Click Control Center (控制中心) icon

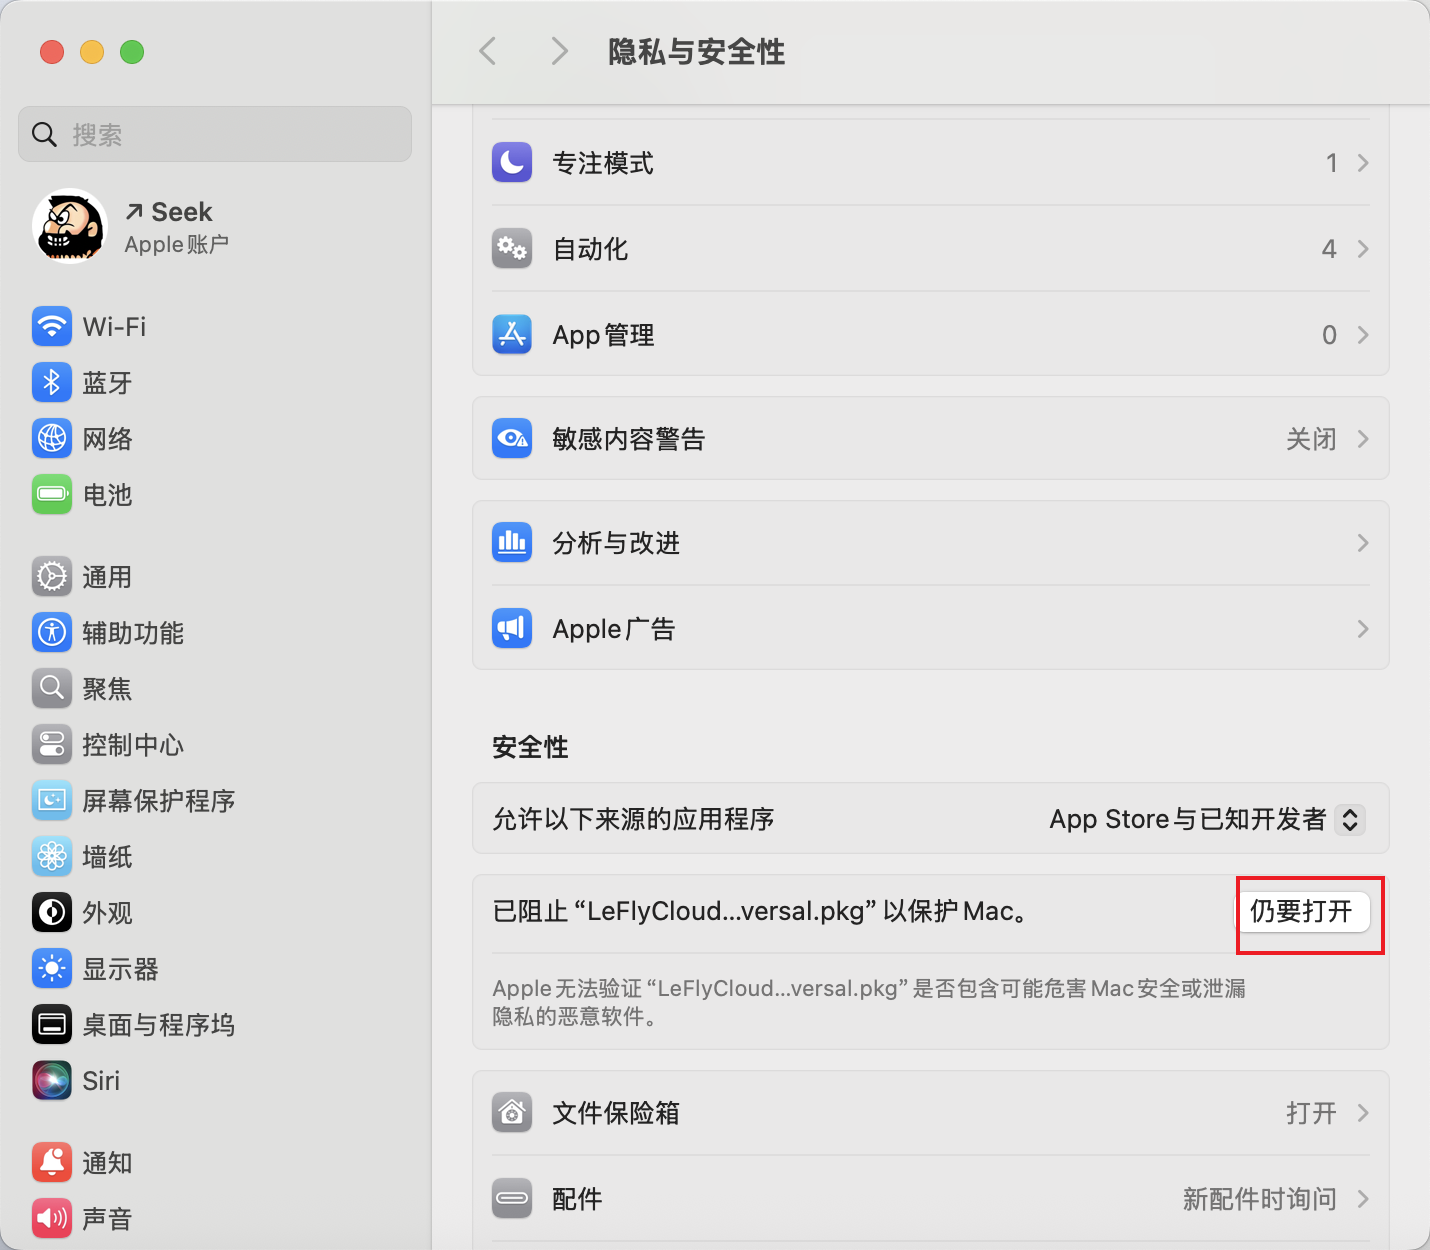coord(52,744)
